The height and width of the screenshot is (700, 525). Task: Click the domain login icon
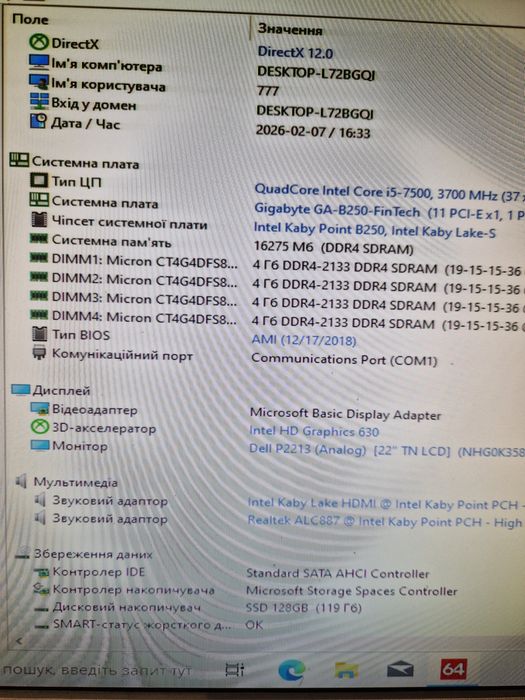pyautogui.click(x=39, y=100)
